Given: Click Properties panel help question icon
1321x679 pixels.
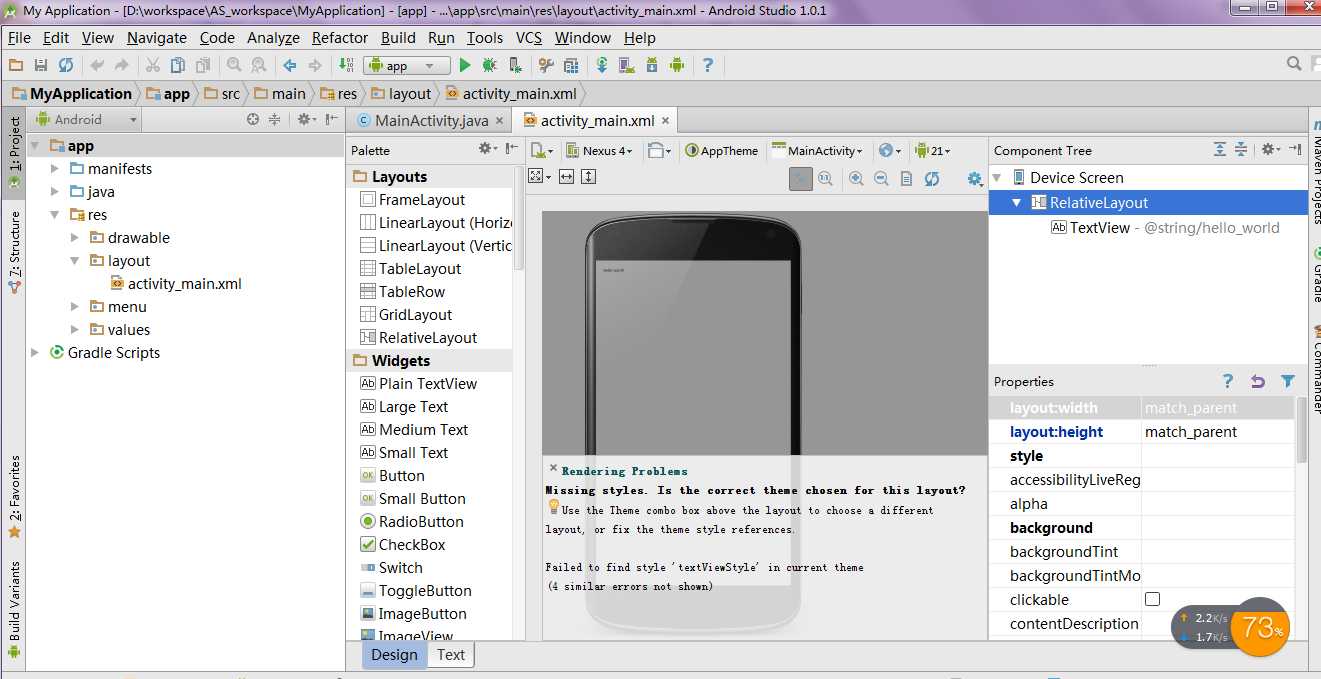Looking at the screenshot, I should pyautogui.click(x=1228, y=381).
